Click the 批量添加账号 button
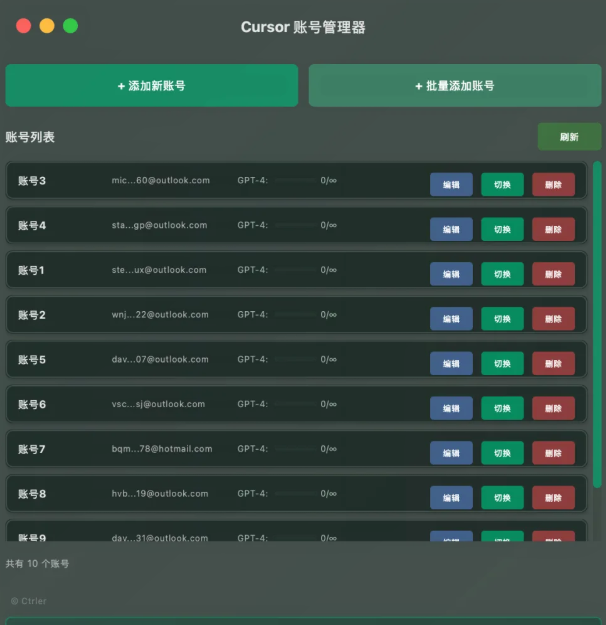 coord(454,86)
